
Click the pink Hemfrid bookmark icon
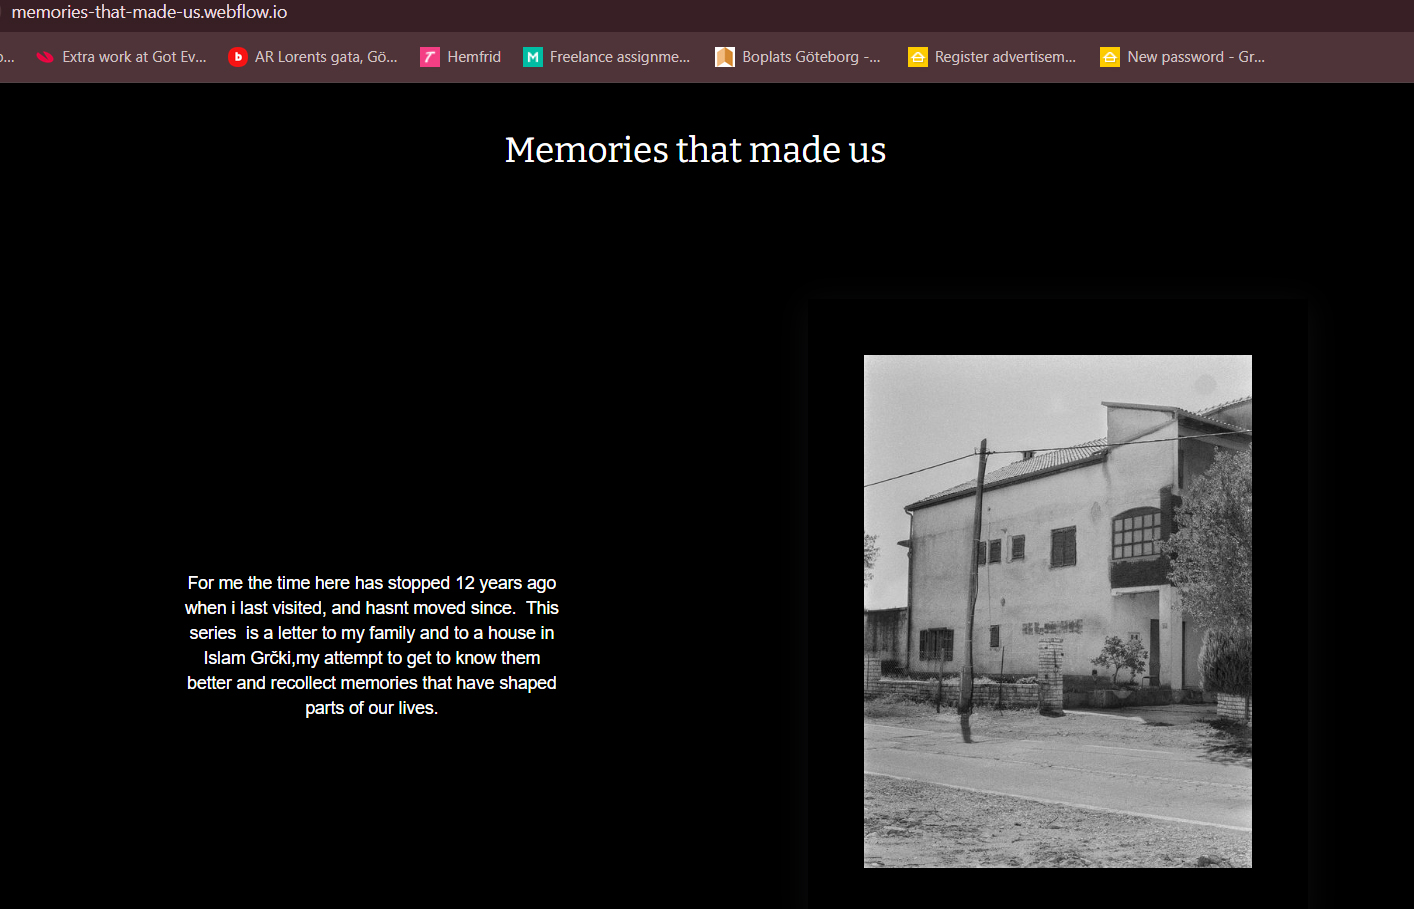pos(430,57)
